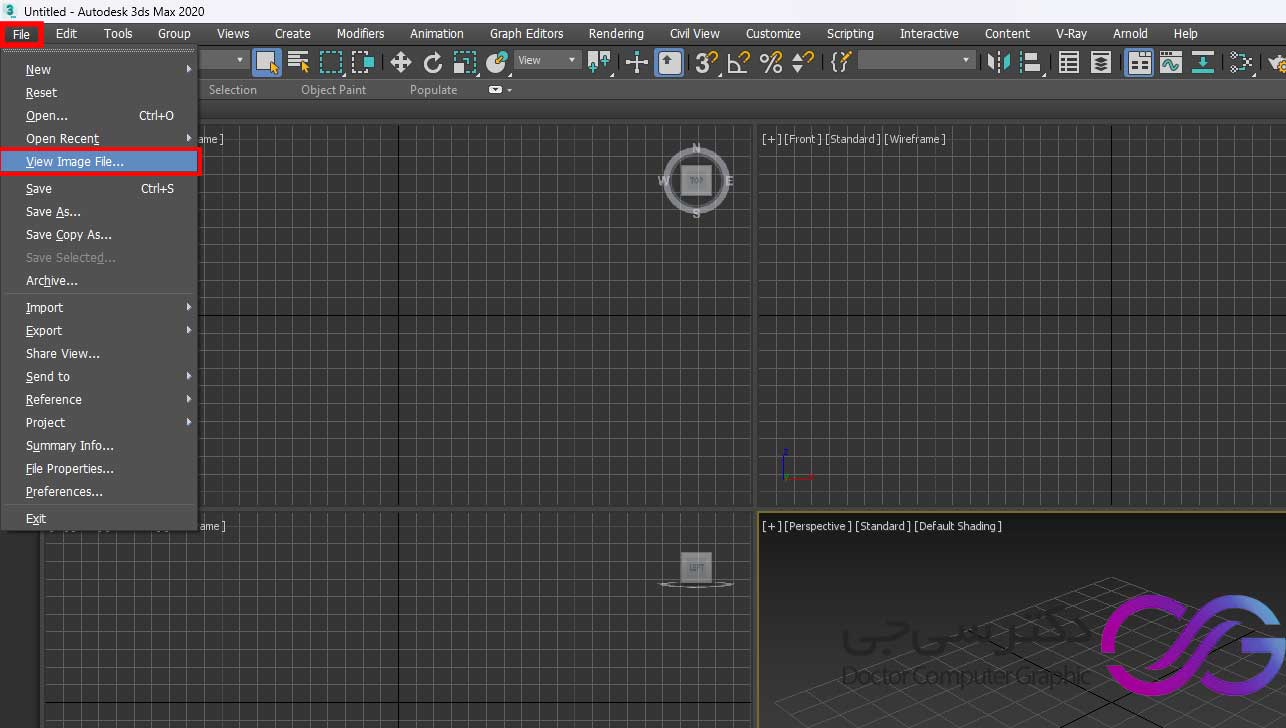Click Exit in the File menu
Viewport: 1286px width, 728px height.
100,519
